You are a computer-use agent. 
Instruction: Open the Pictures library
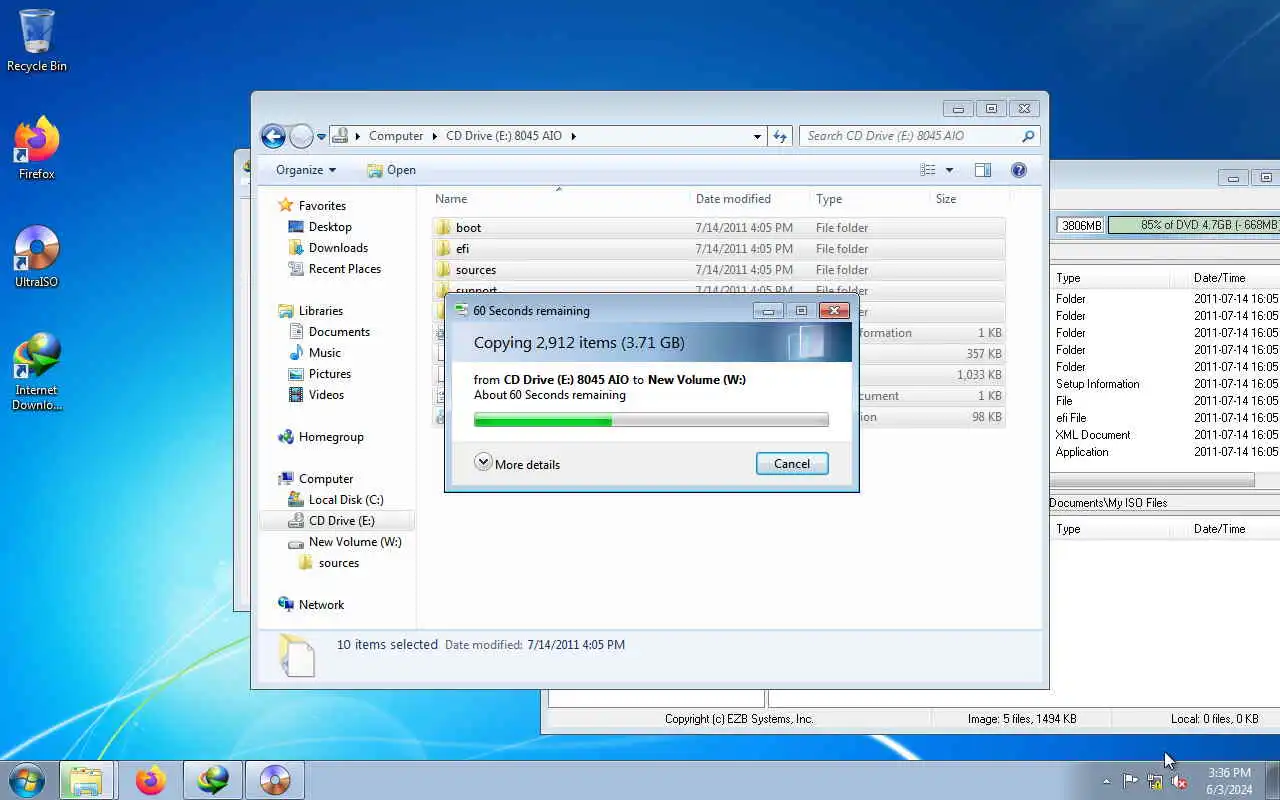[330, 374]
